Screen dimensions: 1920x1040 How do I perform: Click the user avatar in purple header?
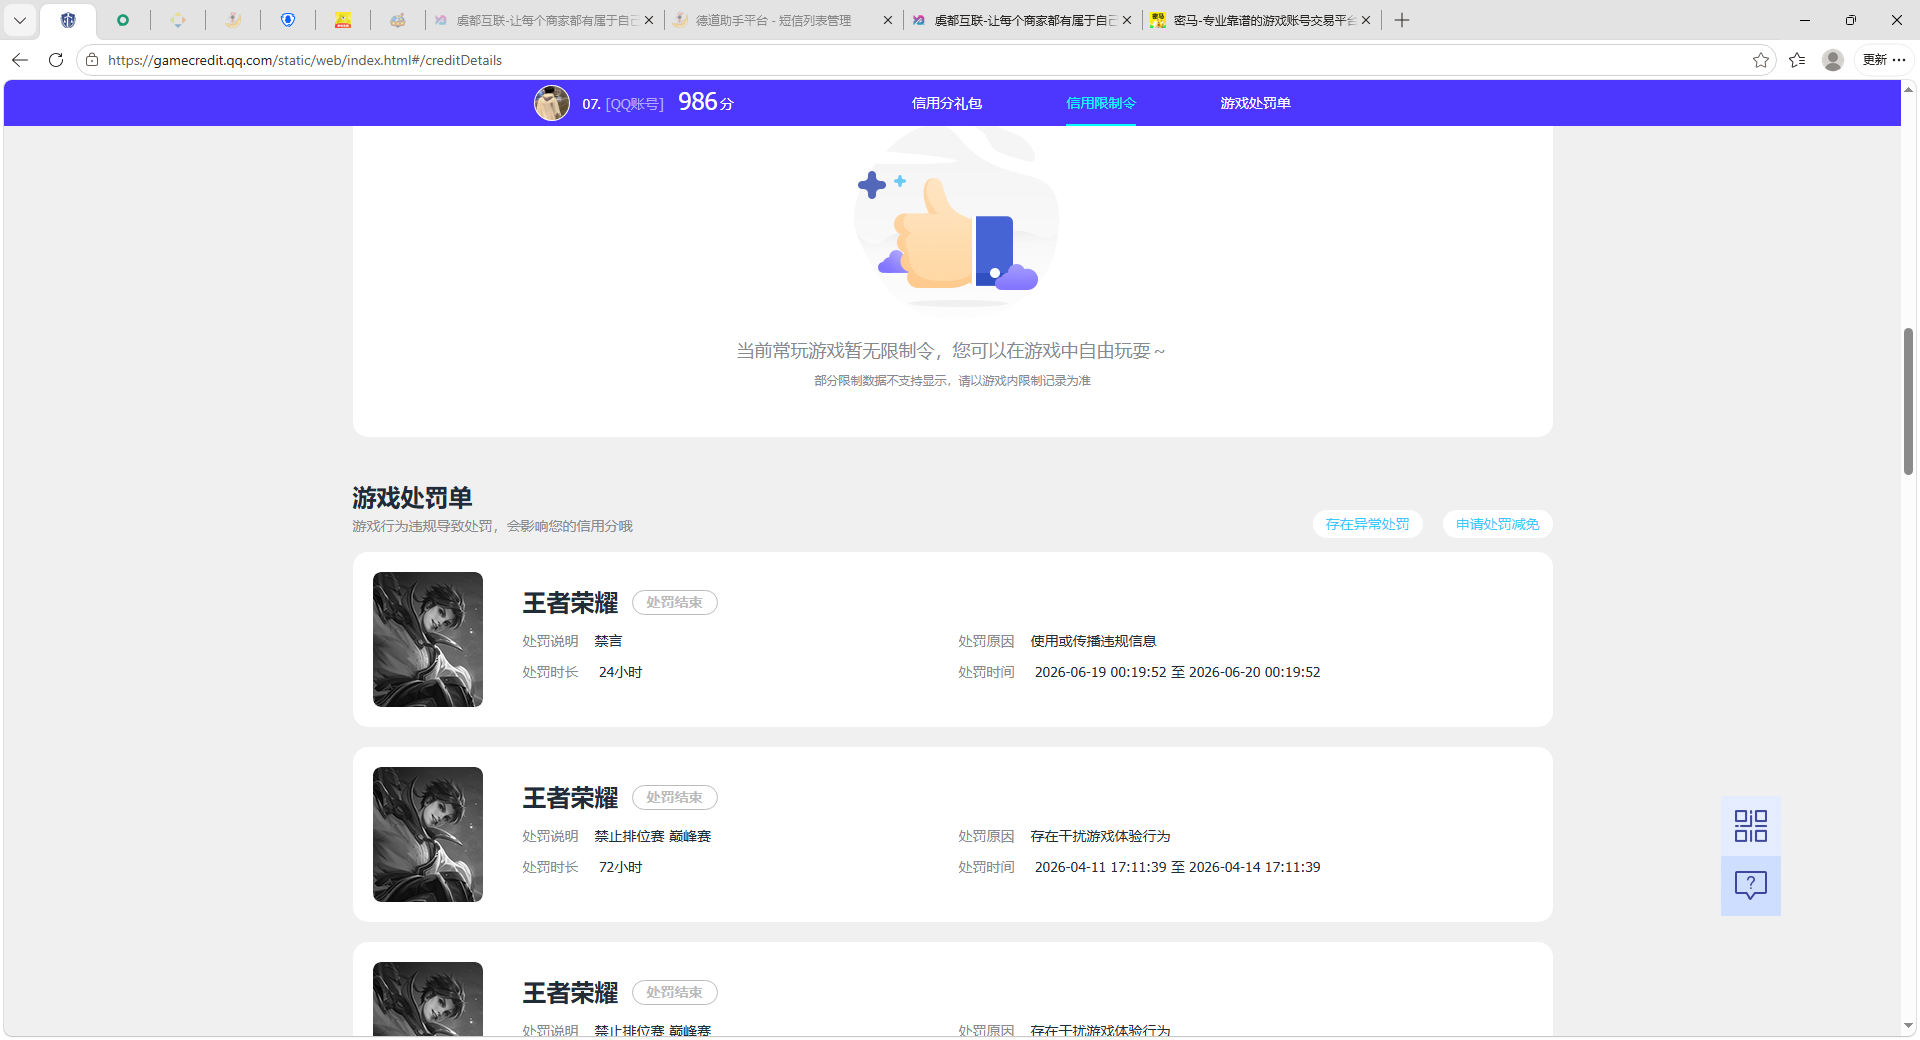pyautogui.click(x=551, y=103)
